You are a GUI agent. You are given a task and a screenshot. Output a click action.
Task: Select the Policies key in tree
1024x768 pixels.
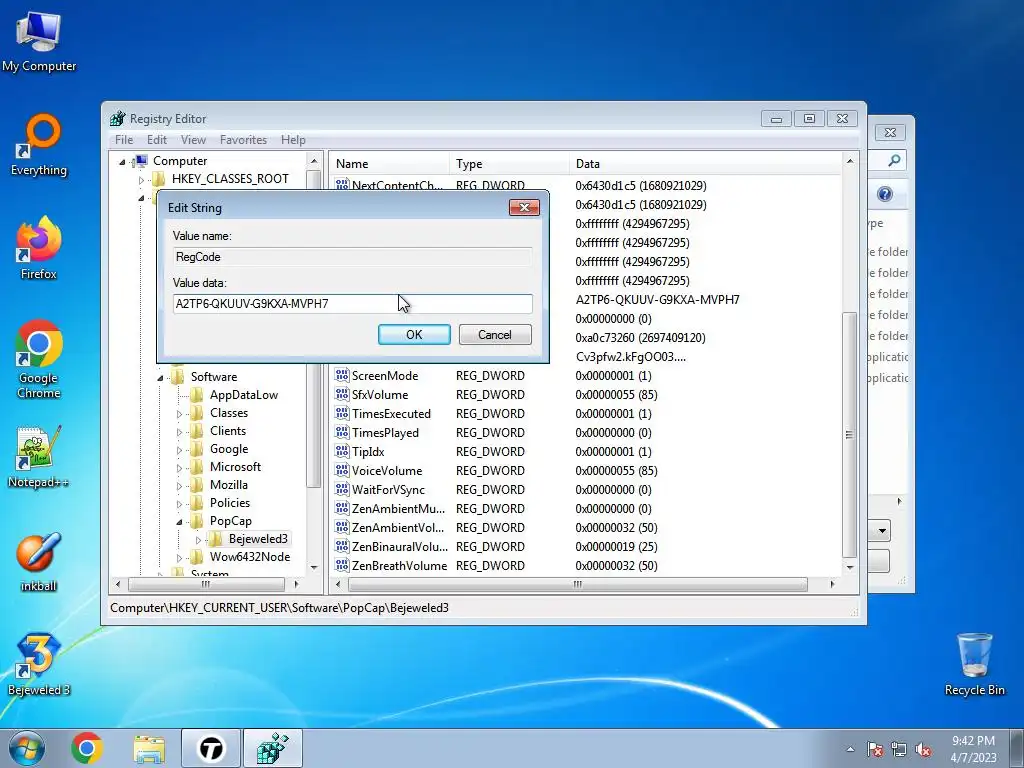pyautogui.click(x=230, y=503)
